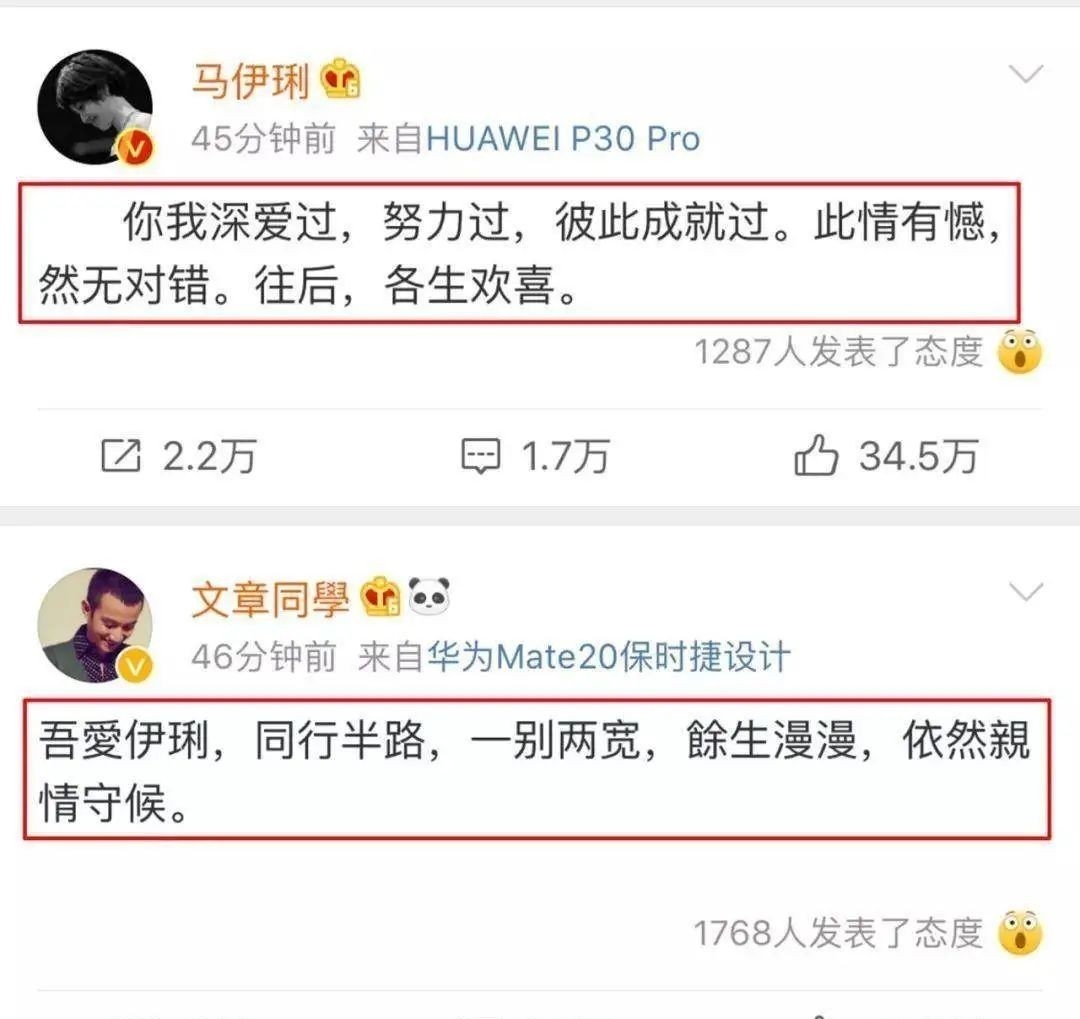The image size is (1080, 1019).
Task: Tap the surprised emoji next to 1768人发表了态度
Action: click(x=1020, y=933)
